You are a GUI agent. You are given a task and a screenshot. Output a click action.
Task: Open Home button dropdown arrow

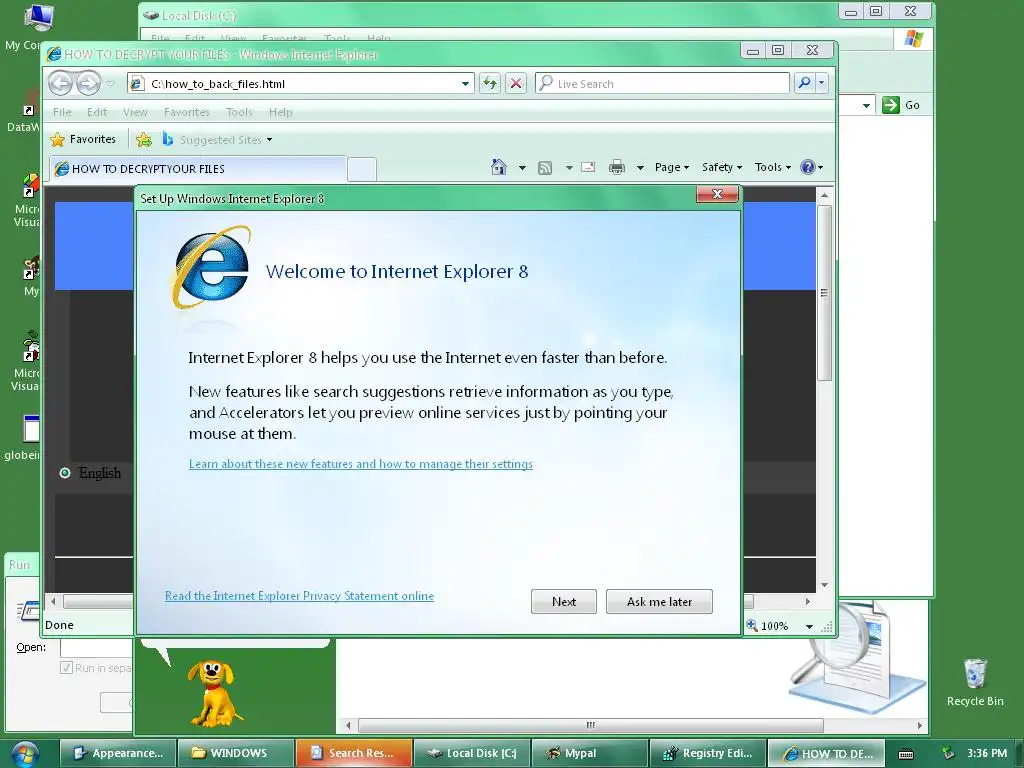point(522,168)
